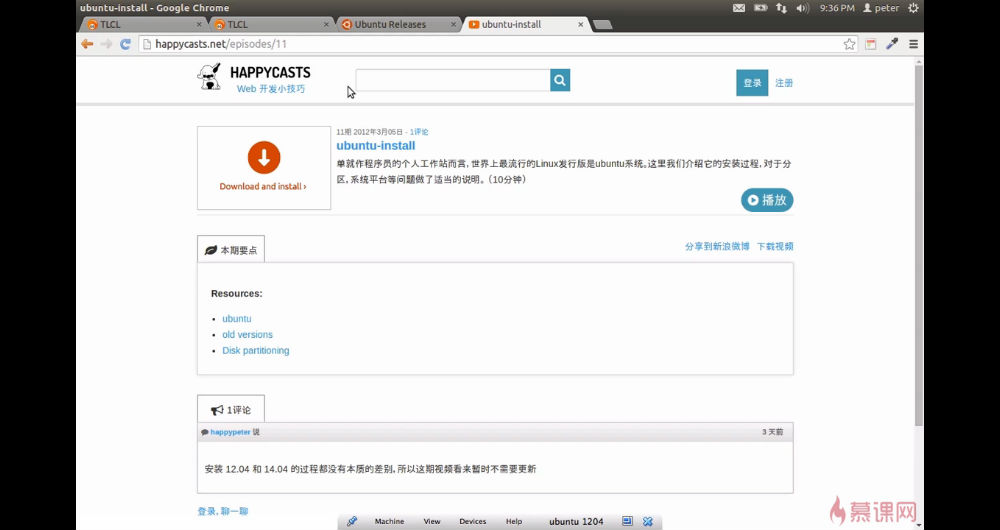Image resolution: width=1000 pixels, height=530 pixels.
Task: Click the 注册 register link
Action: (784, 83)
